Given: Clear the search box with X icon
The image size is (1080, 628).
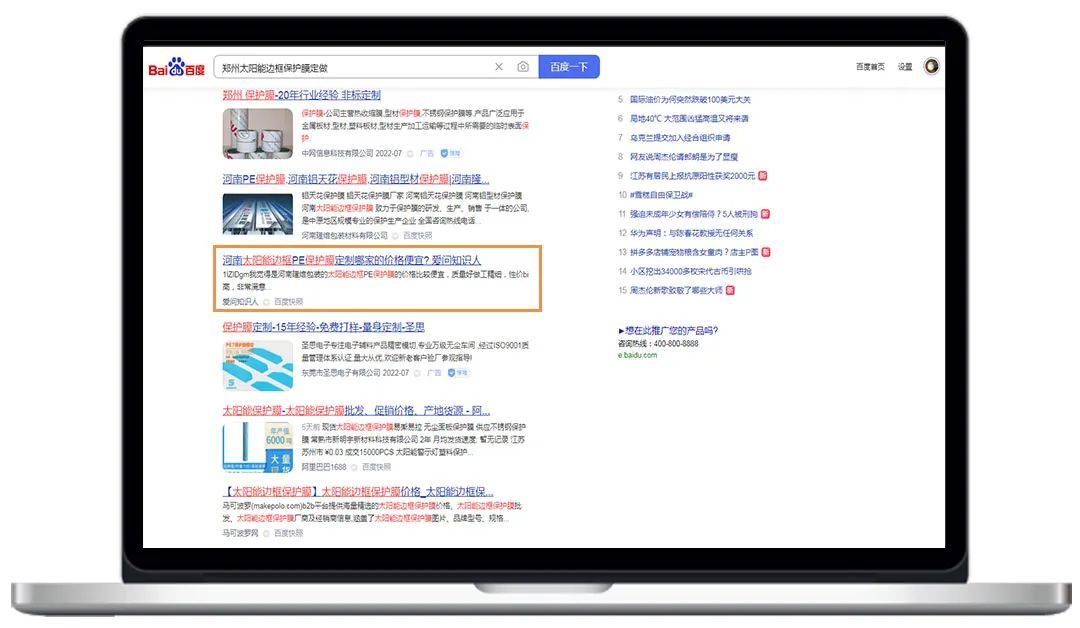Looking at the screenshot, I should (x=499, y=67).
